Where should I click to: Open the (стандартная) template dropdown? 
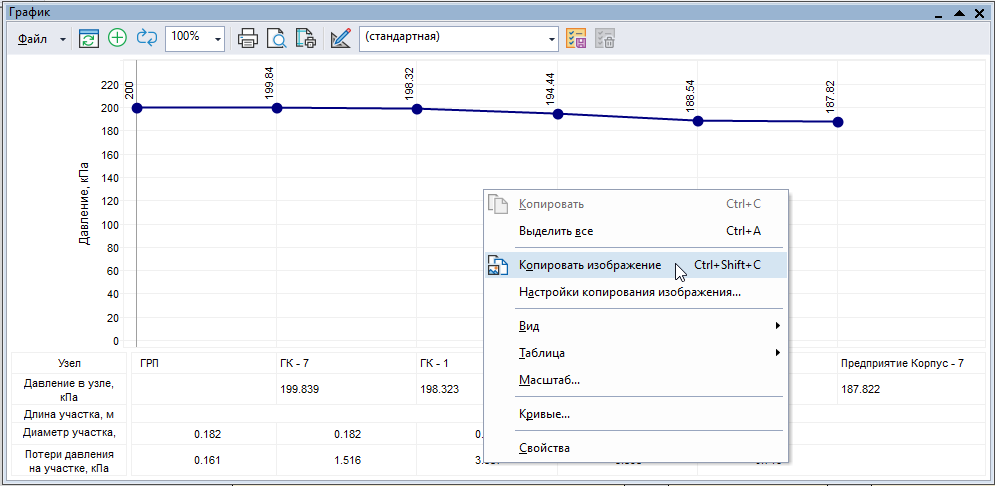[x=552, y=38]
